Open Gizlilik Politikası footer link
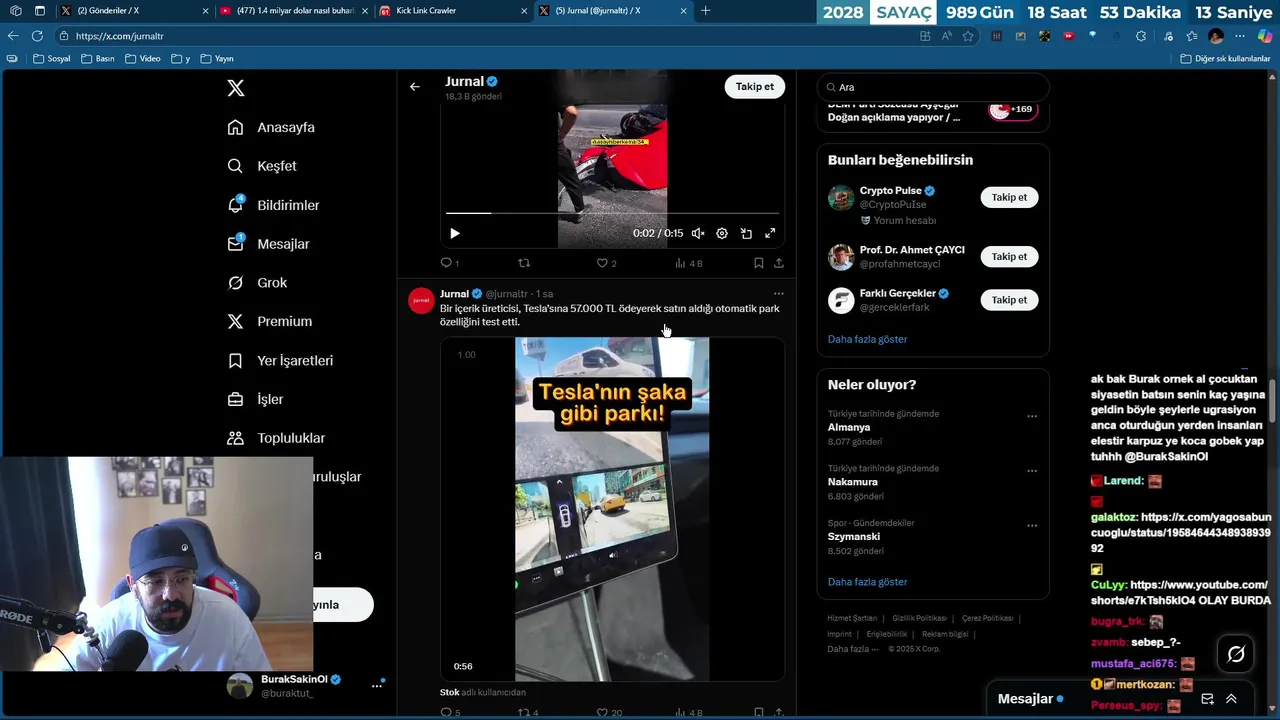Screen dimensions: 1280x720 pos(919,618)
